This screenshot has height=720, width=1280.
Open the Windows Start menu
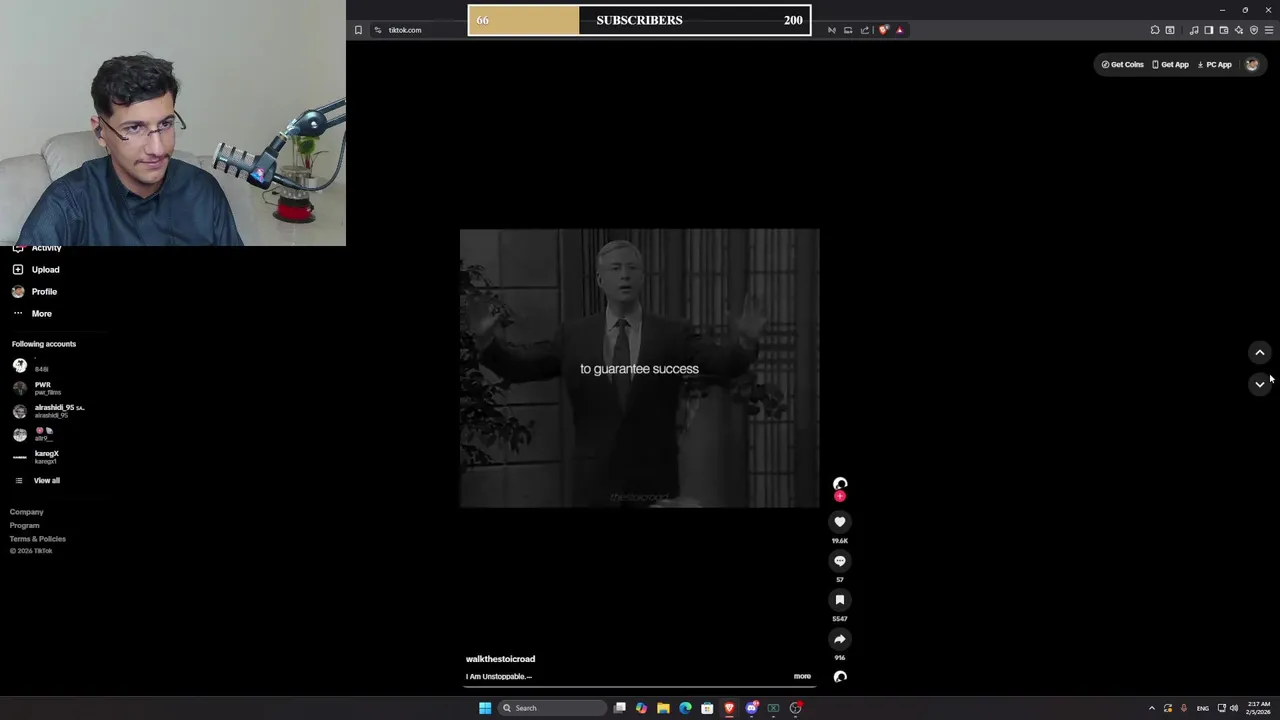485,708
